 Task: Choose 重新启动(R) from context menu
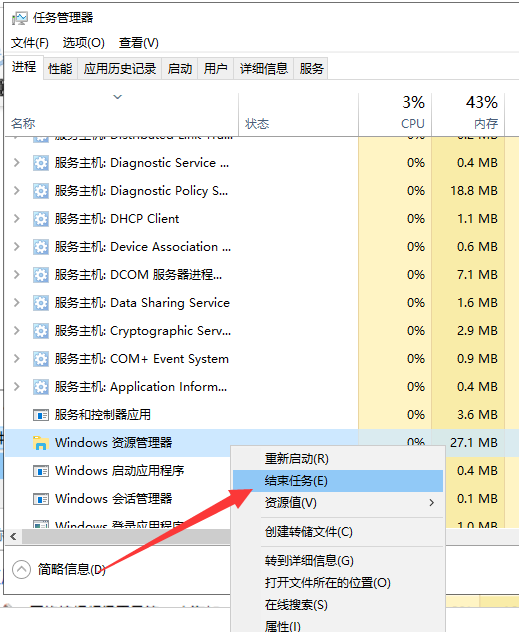[x=338, y=459]
